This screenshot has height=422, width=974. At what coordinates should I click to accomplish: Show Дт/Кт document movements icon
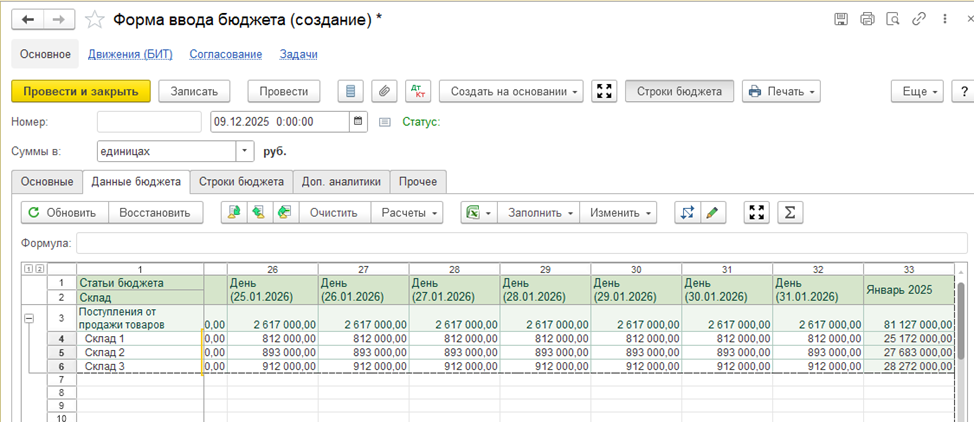point(418,91)
